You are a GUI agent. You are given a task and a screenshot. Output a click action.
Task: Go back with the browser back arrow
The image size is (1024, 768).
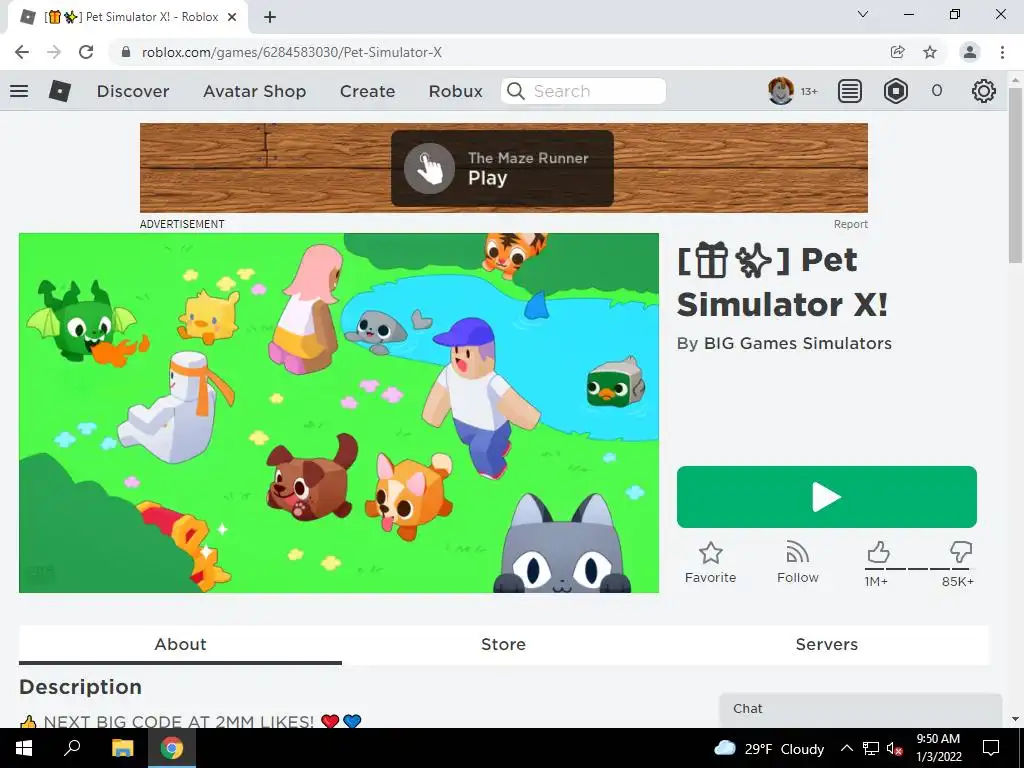pyautogui.click(x=22, y=52)
